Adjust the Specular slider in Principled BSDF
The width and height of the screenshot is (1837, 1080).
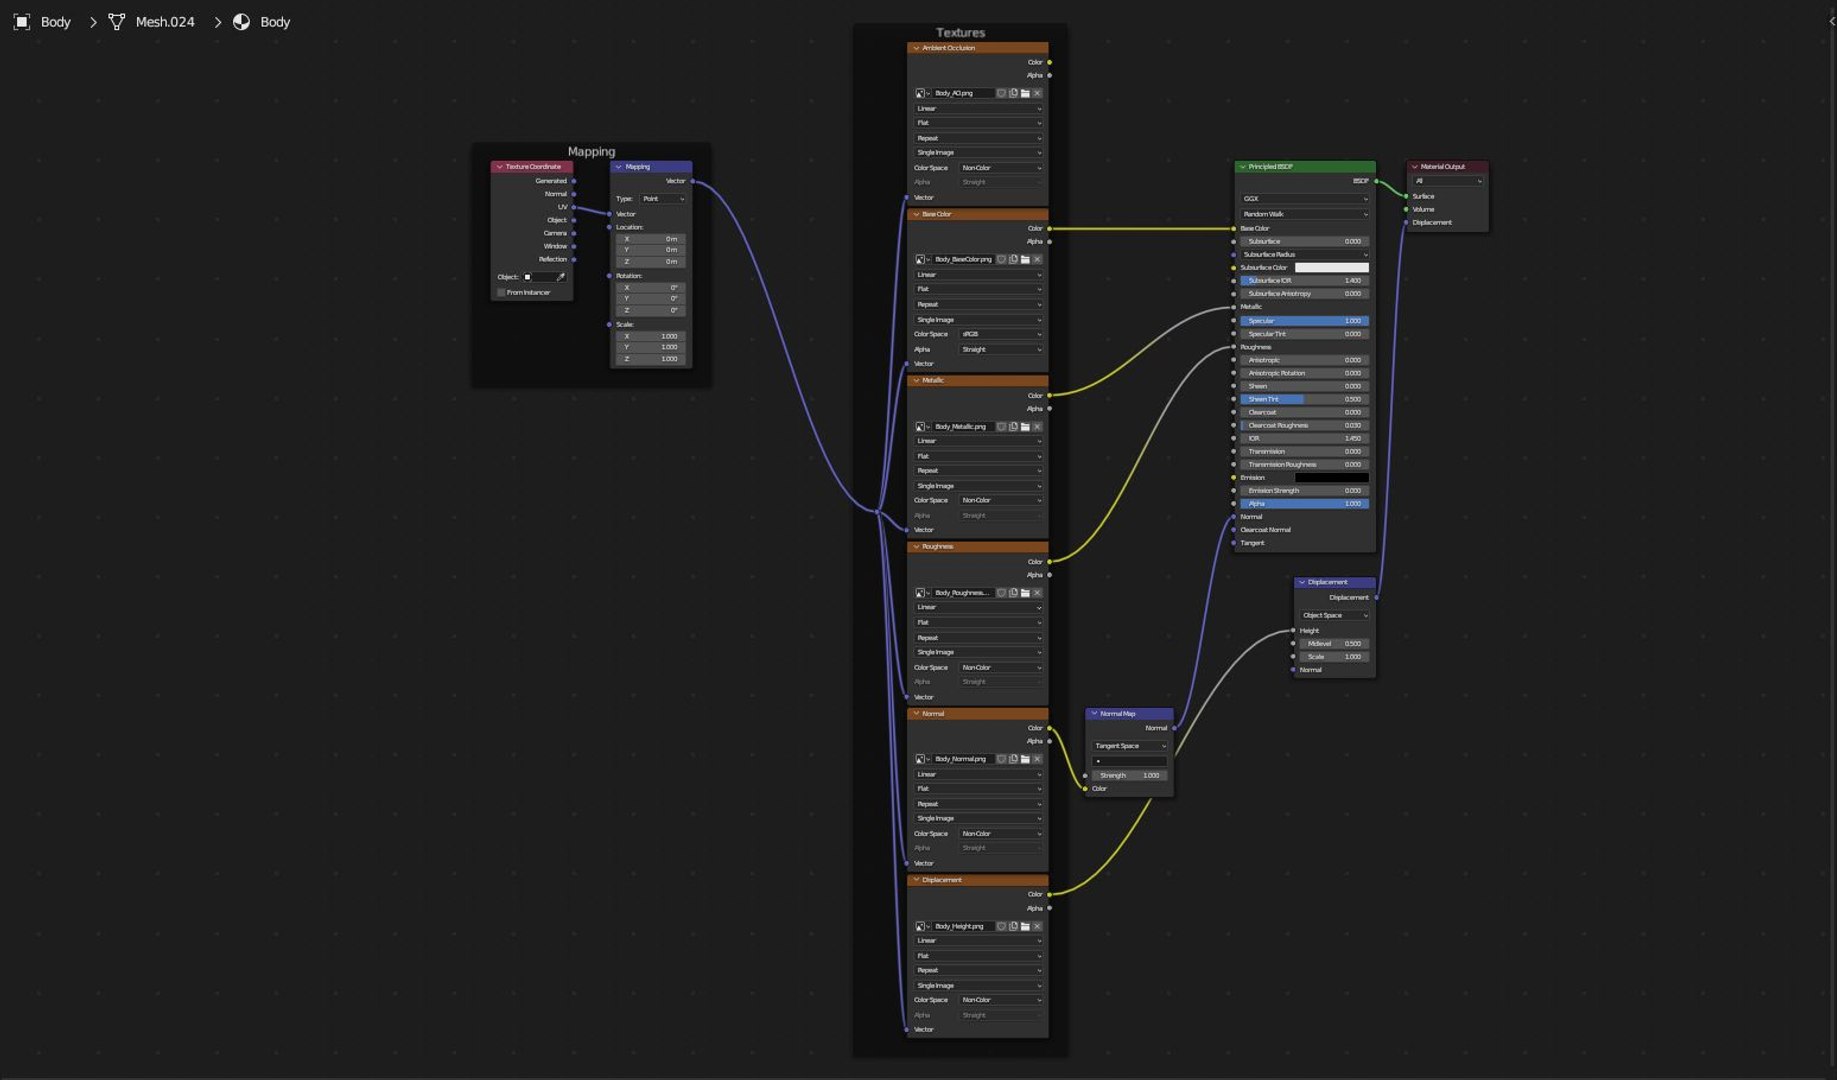(1305, 321)
